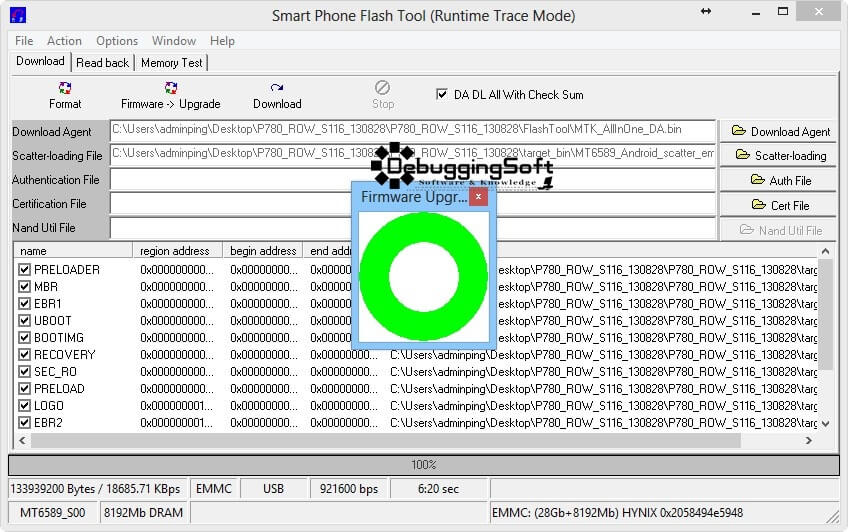Click the 6:20 sec elapsed time
This screenshot has width=848, height=532.
click(x=439, y=489)
